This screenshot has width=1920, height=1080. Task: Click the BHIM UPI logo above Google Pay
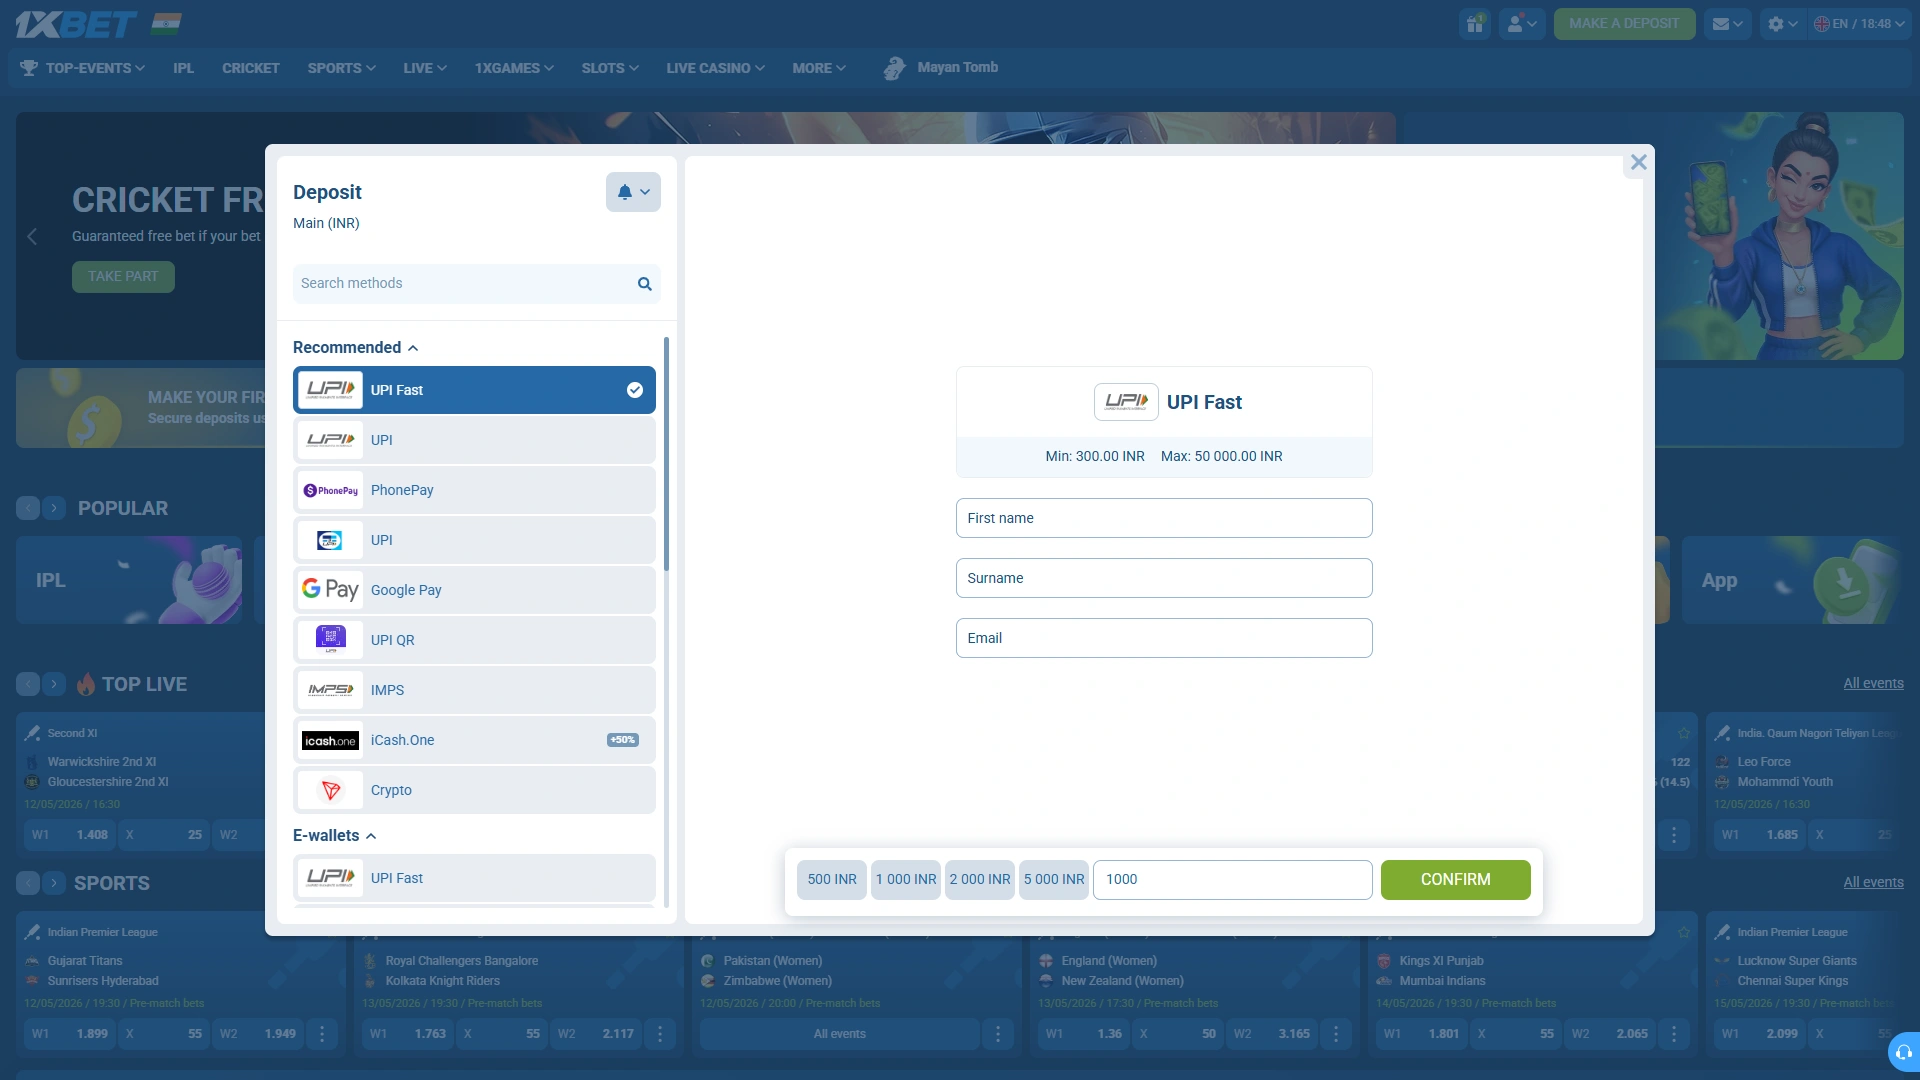[331, 540]
